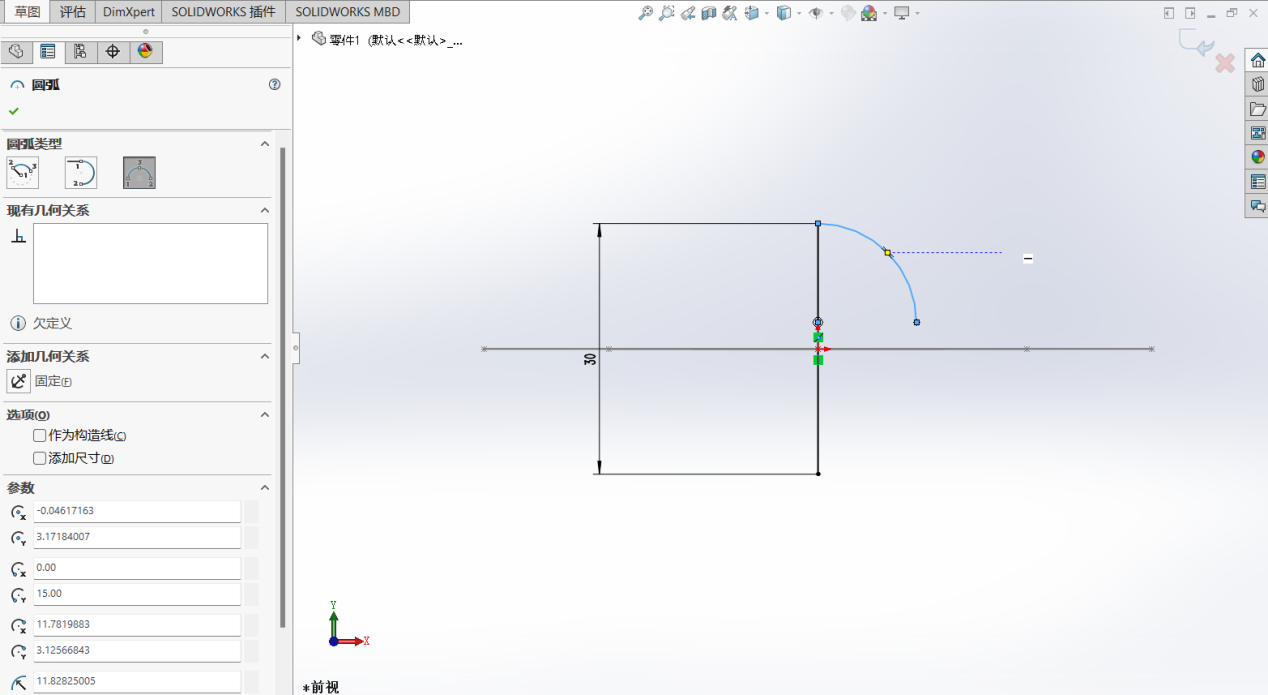Click the end X field 11.7819883
This screenshot has height=695, width=1268.
click(x=137, y=625)
